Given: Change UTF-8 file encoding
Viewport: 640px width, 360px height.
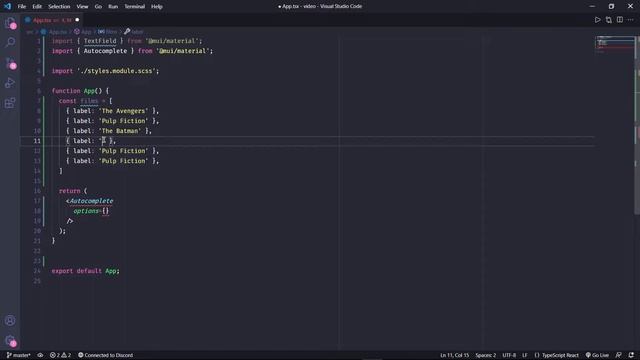Looking at the screenshot, I should (x=509, y=355).
